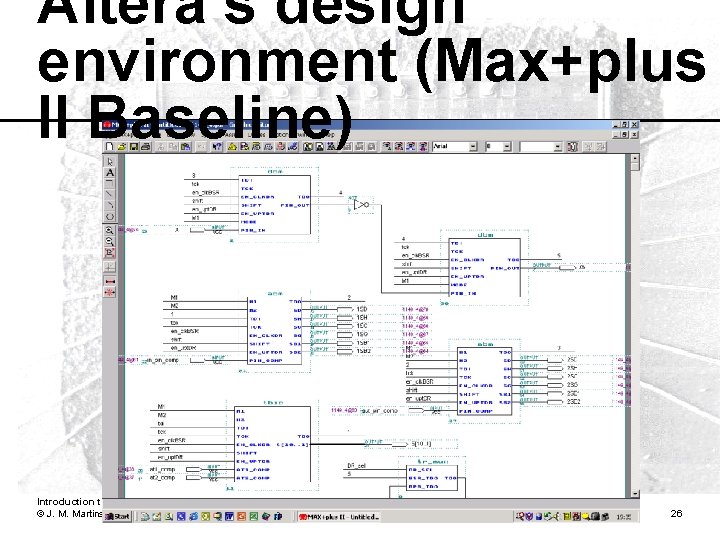Viewport: 720px width, 540px height.
Task: Click the vertical scrollbar up arrow
Action: (x=635, y=159)
